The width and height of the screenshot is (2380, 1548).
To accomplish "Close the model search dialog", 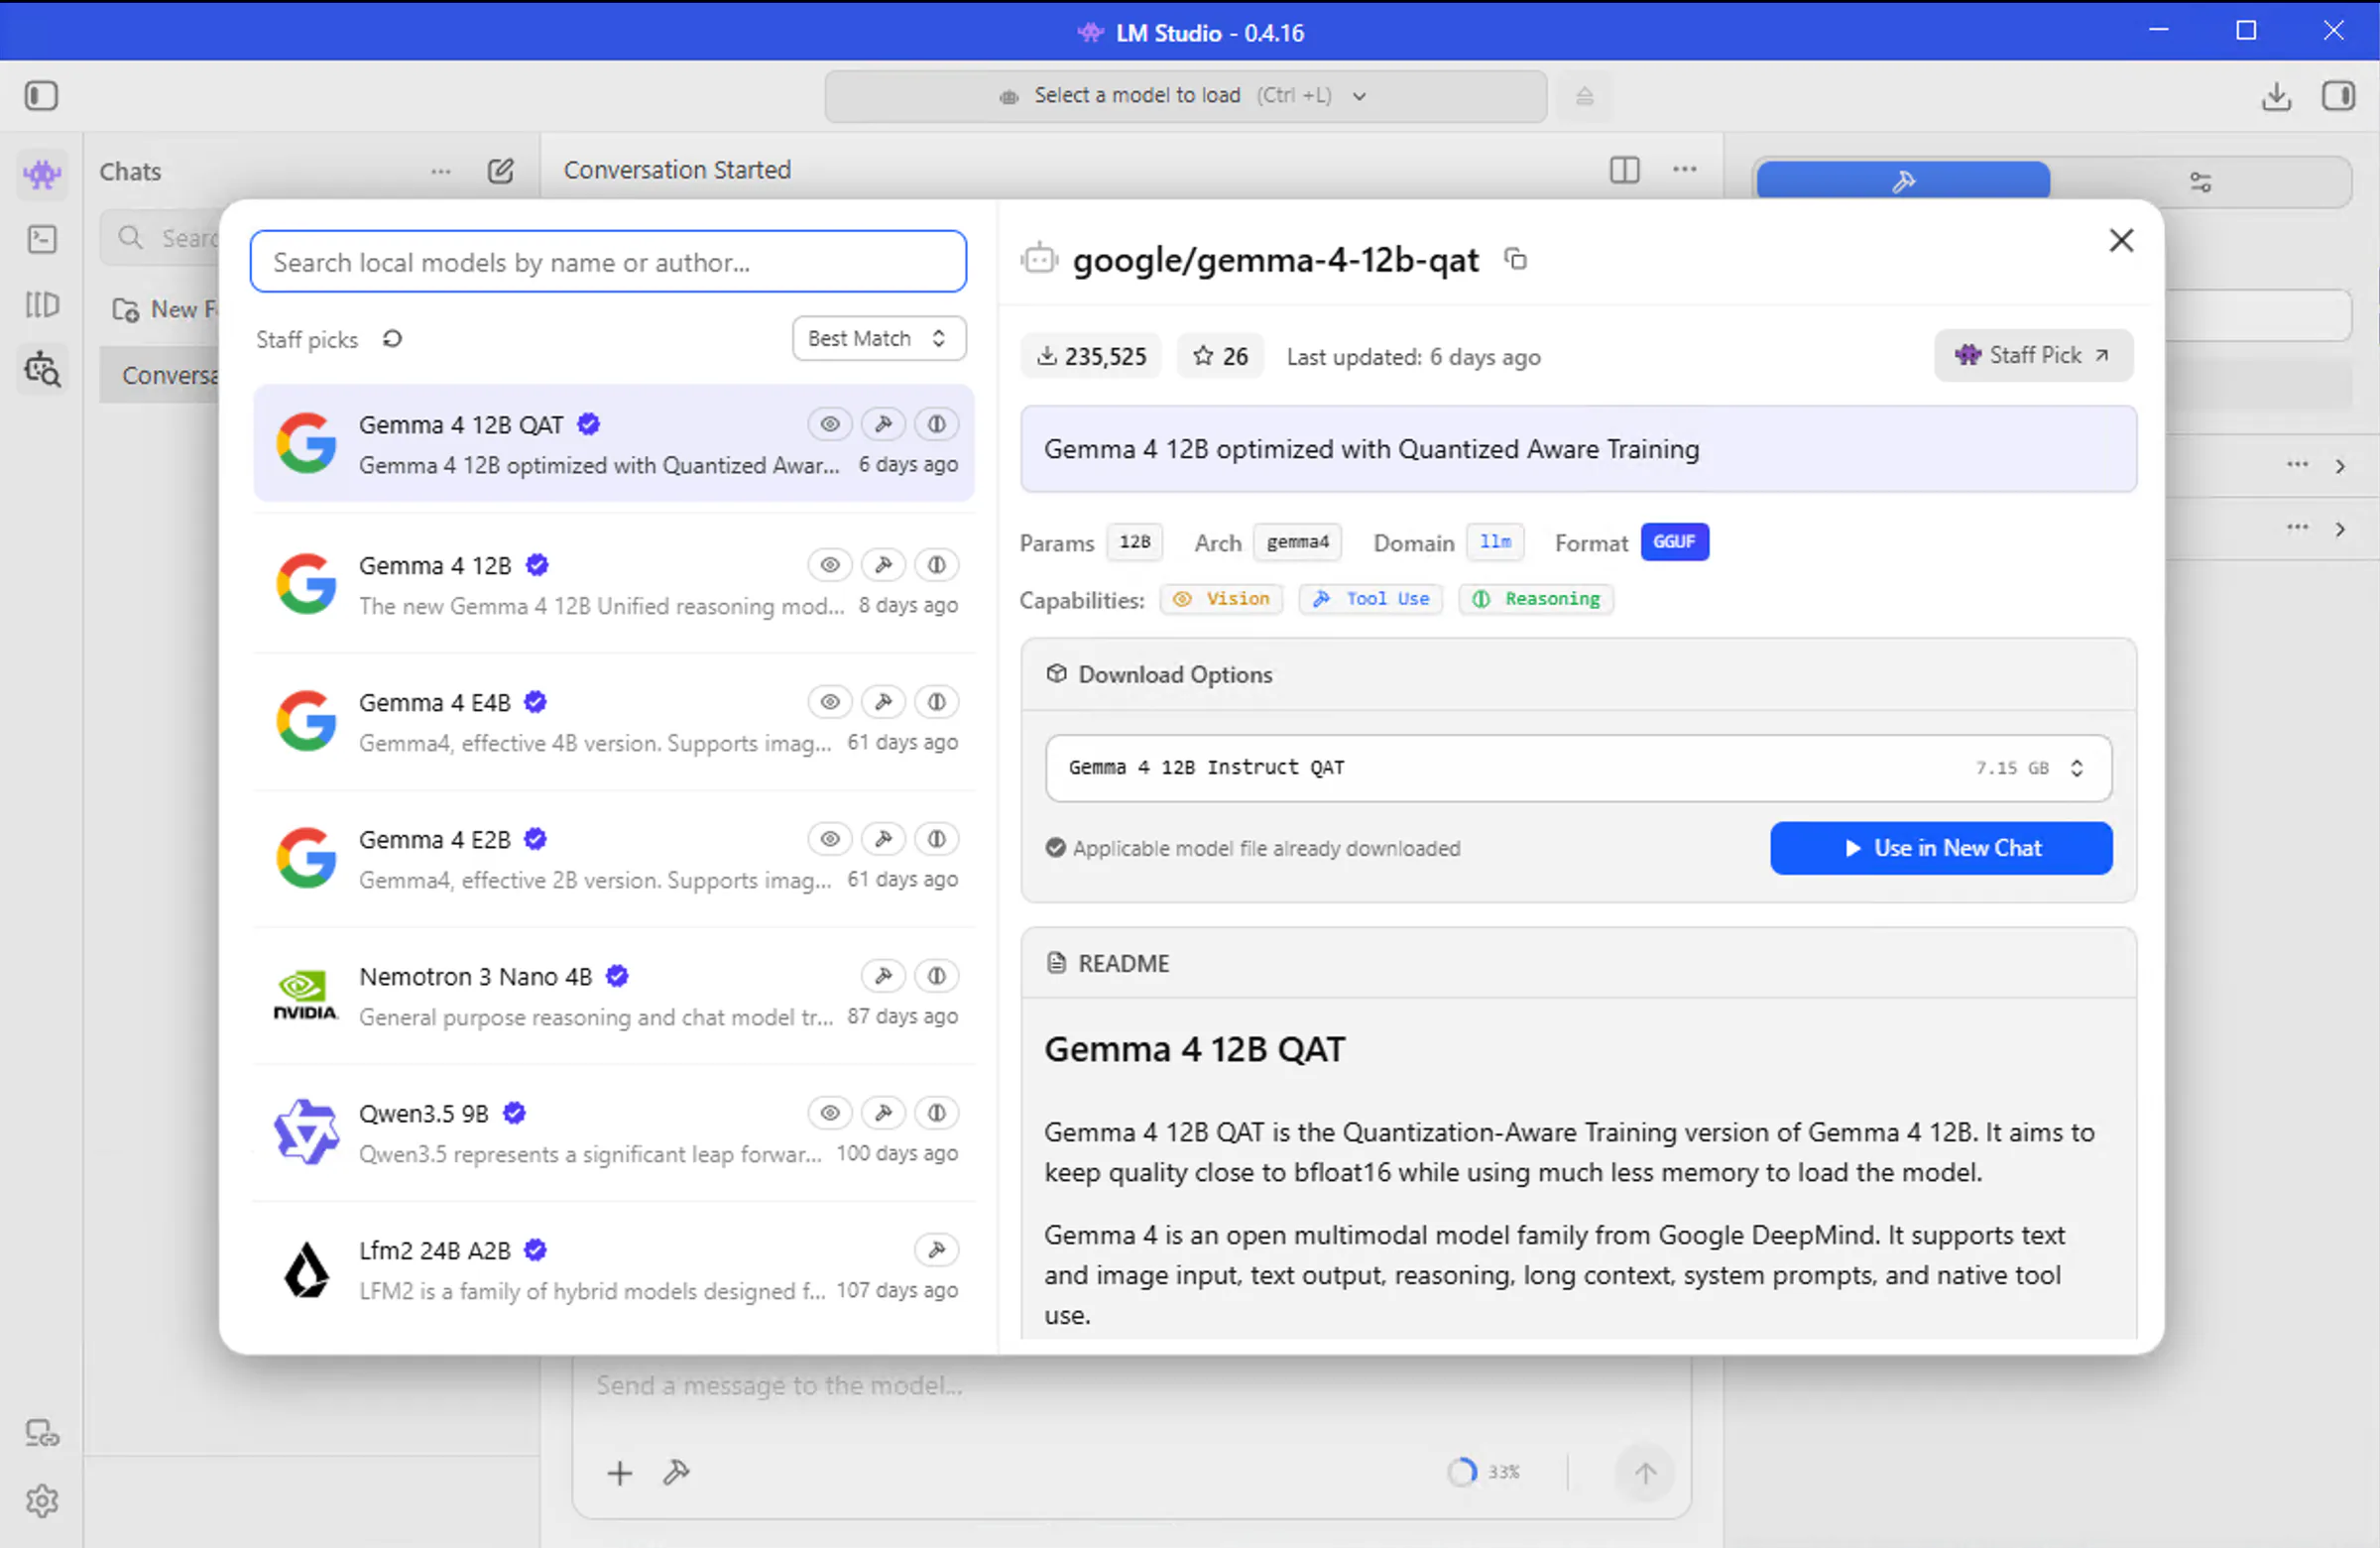I will point(2121,240).
